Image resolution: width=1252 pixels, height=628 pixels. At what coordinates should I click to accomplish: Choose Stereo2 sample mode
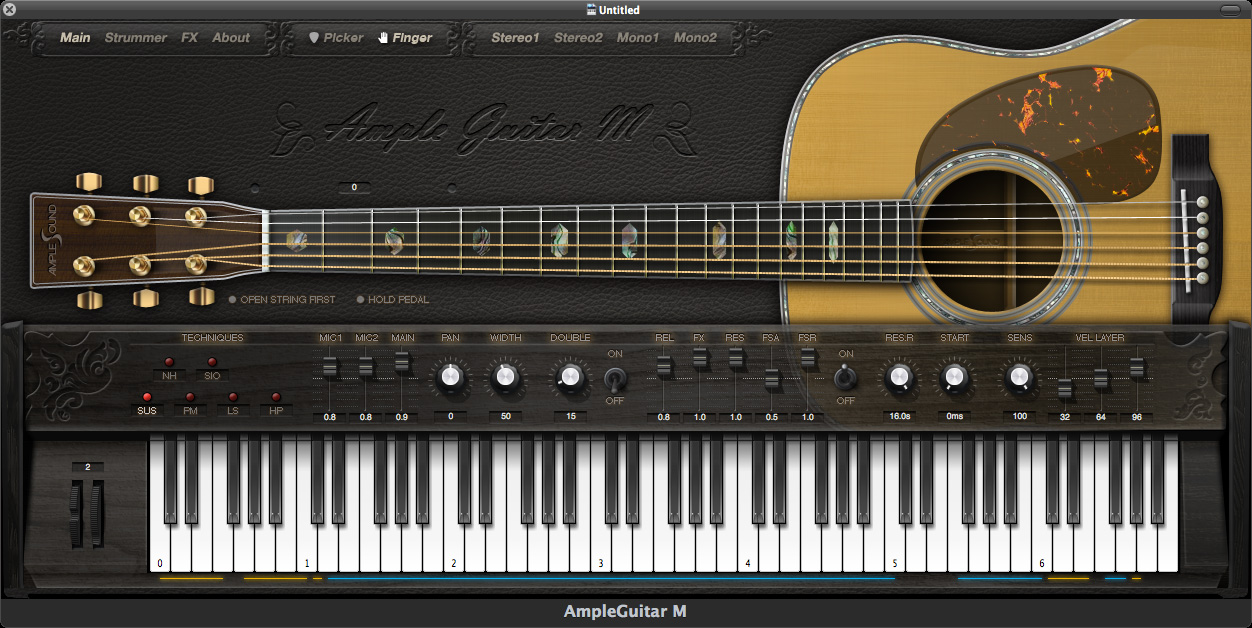(x=578, y=38)
